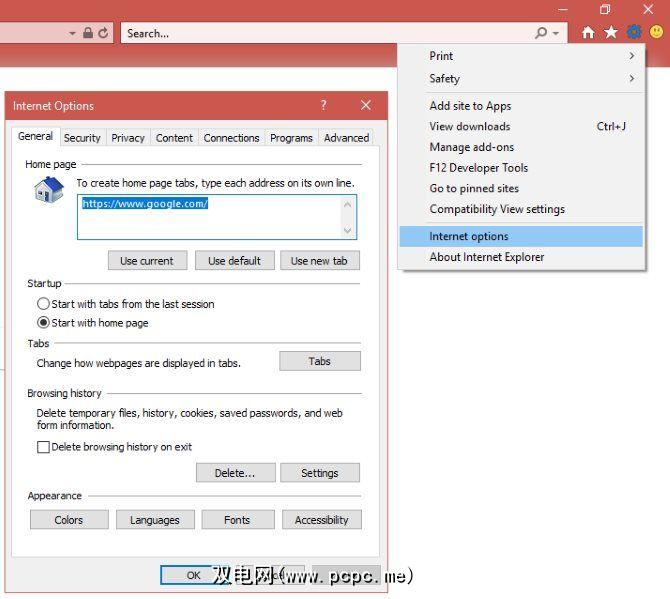Open browsing history Settings button
Viewport: 670px width, 599px height.
point(320,473)
